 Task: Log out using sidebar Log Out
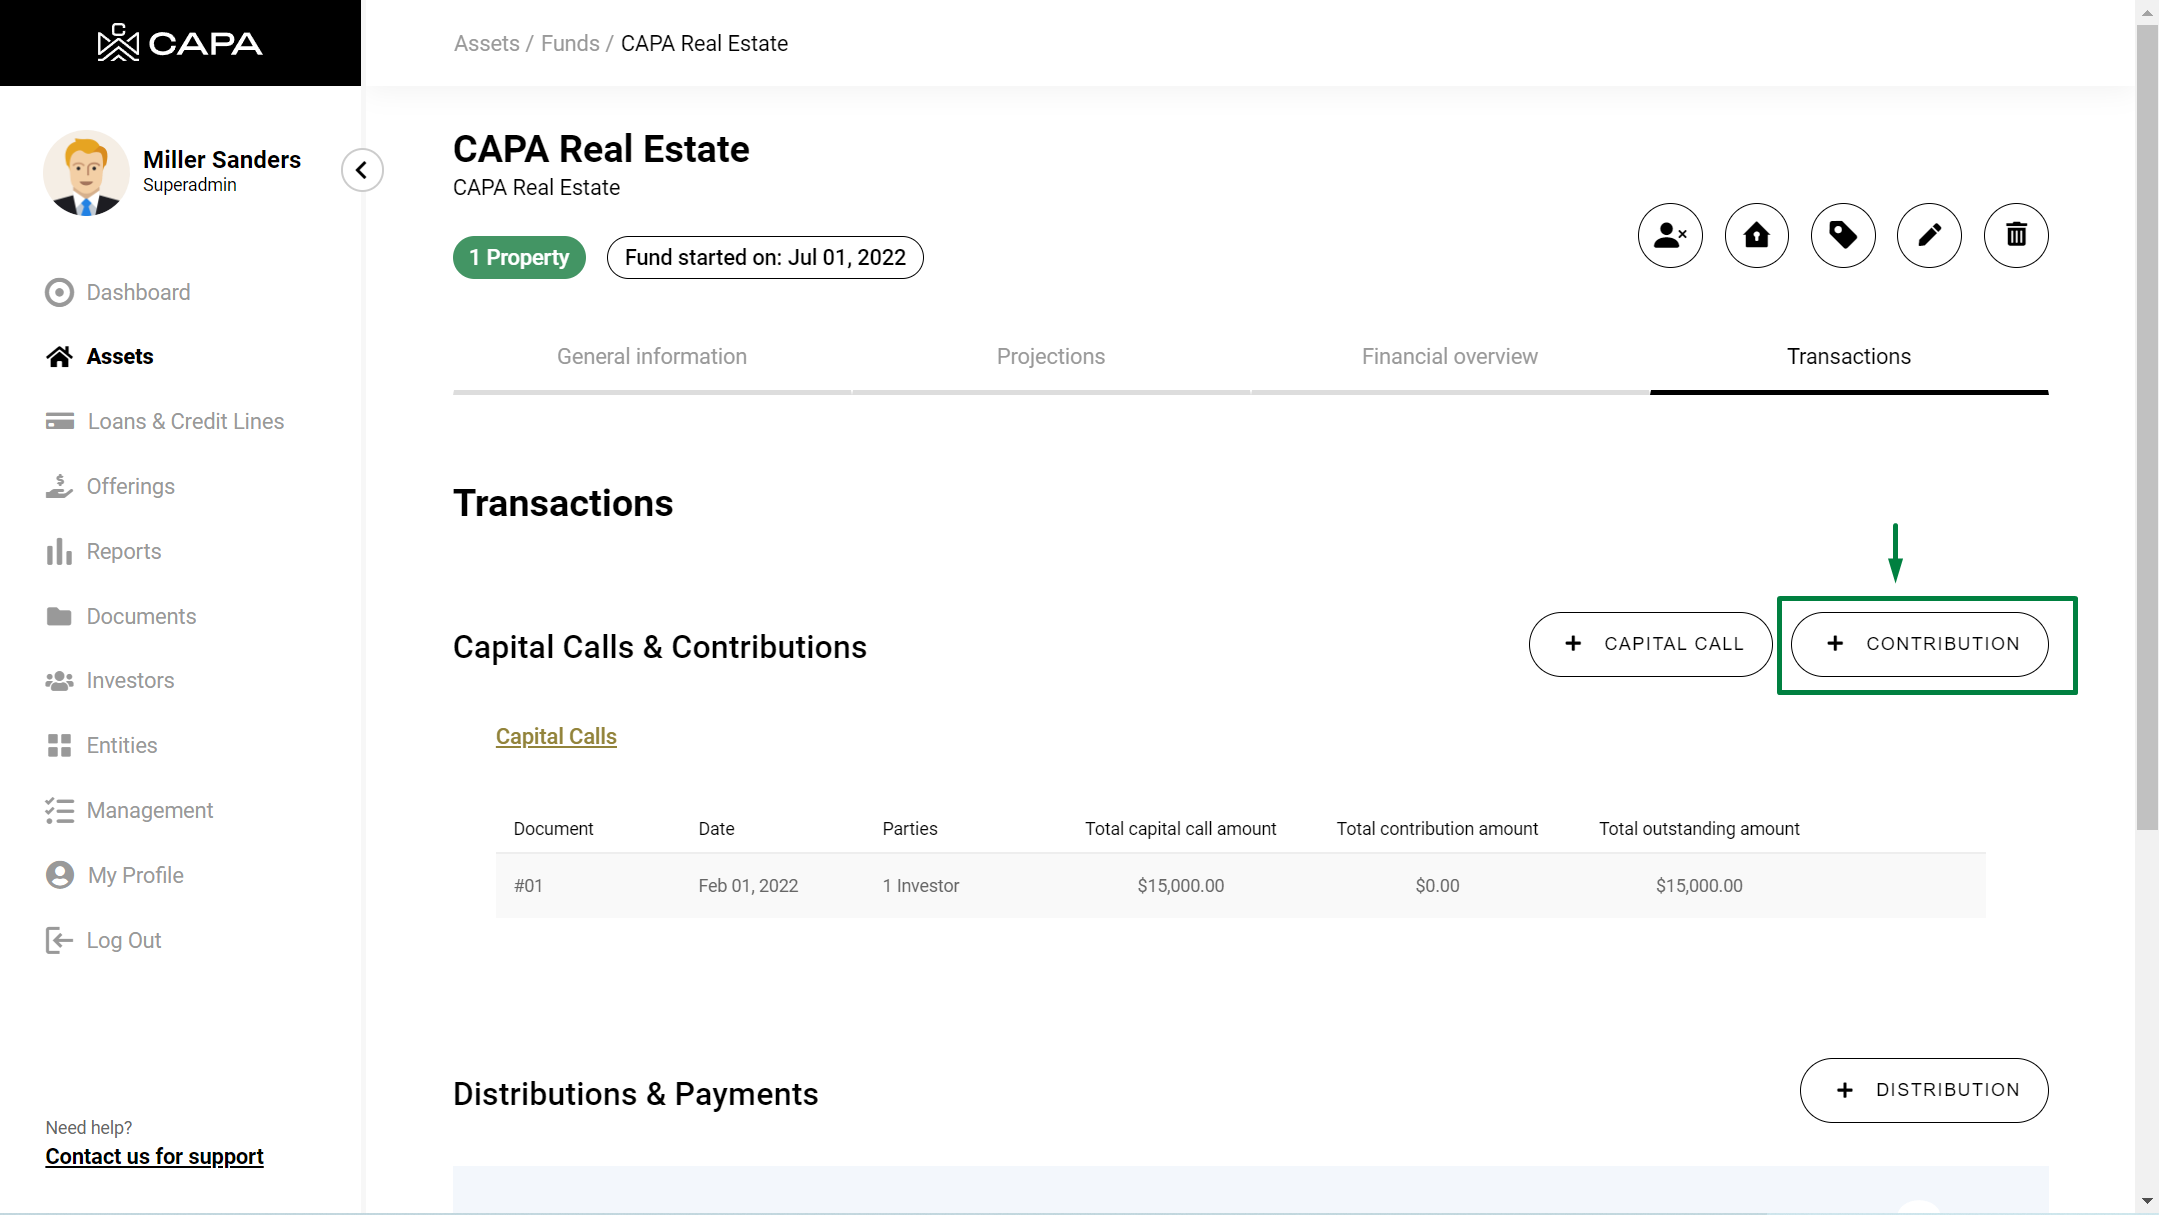click(x=123, y=940)
